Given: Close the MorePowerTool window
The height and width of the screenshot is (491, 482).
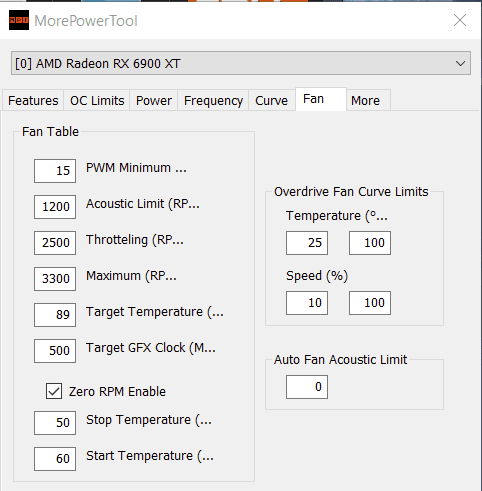Looking at the screenshot, I should coord(460,20).
